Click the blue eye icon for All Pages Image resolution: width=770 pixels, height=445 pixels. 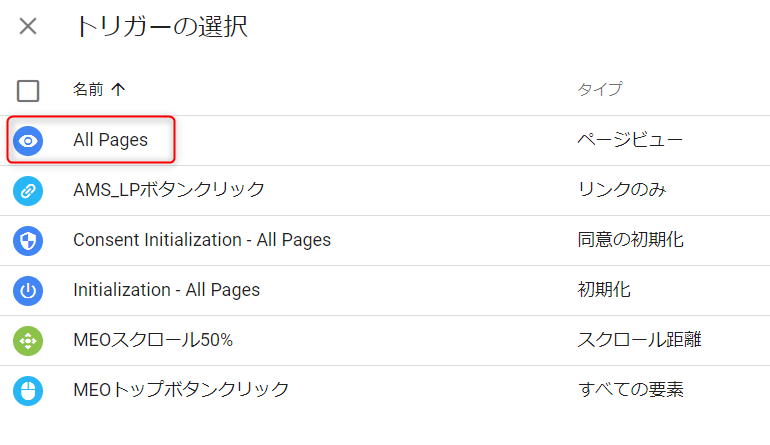[x=28, y=141]
